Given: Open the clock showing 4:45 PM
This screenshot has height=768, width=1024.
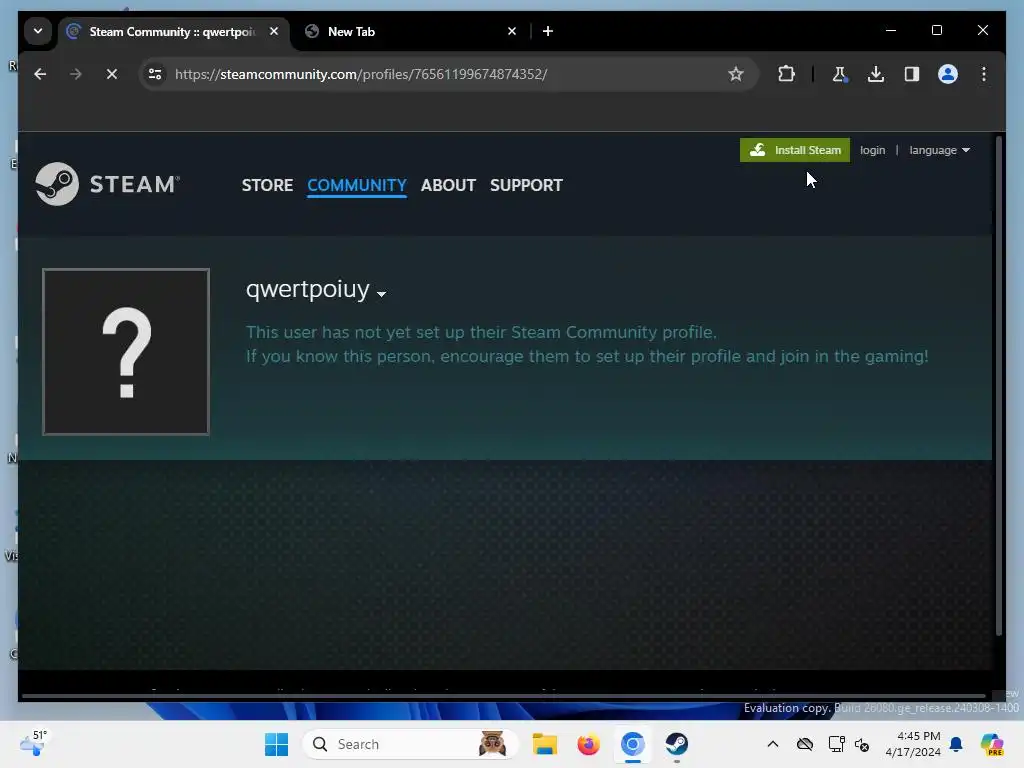Looking at the screenshot, I should point(913,744).
